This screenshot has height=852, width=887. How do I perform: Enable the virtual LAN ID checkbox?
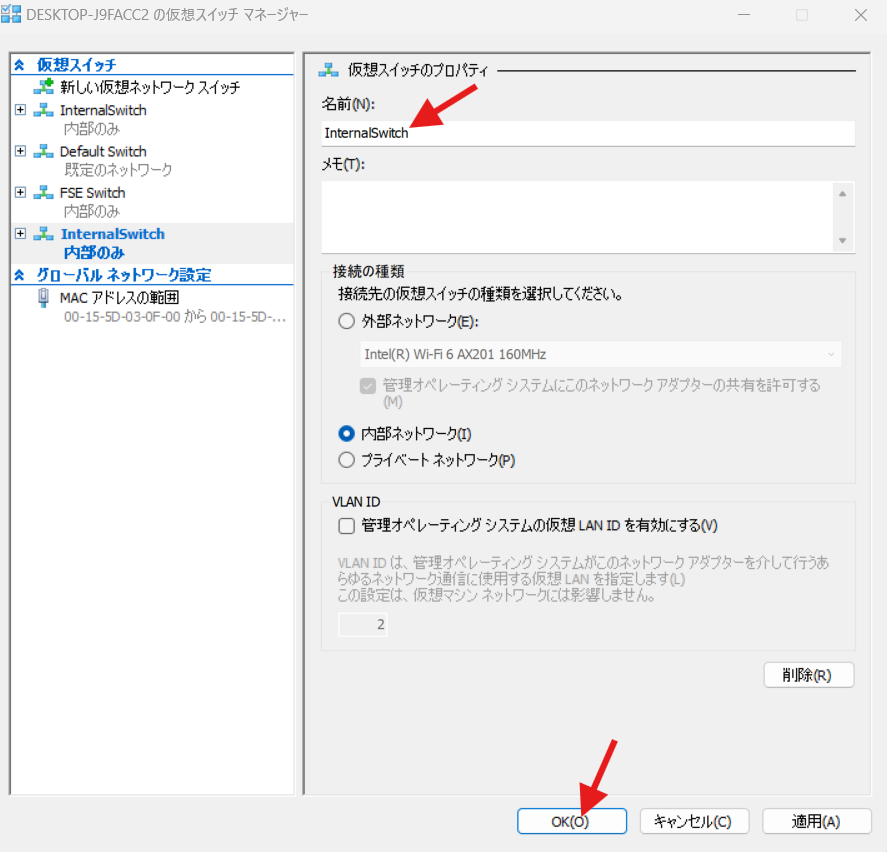[x=347, y=526]
